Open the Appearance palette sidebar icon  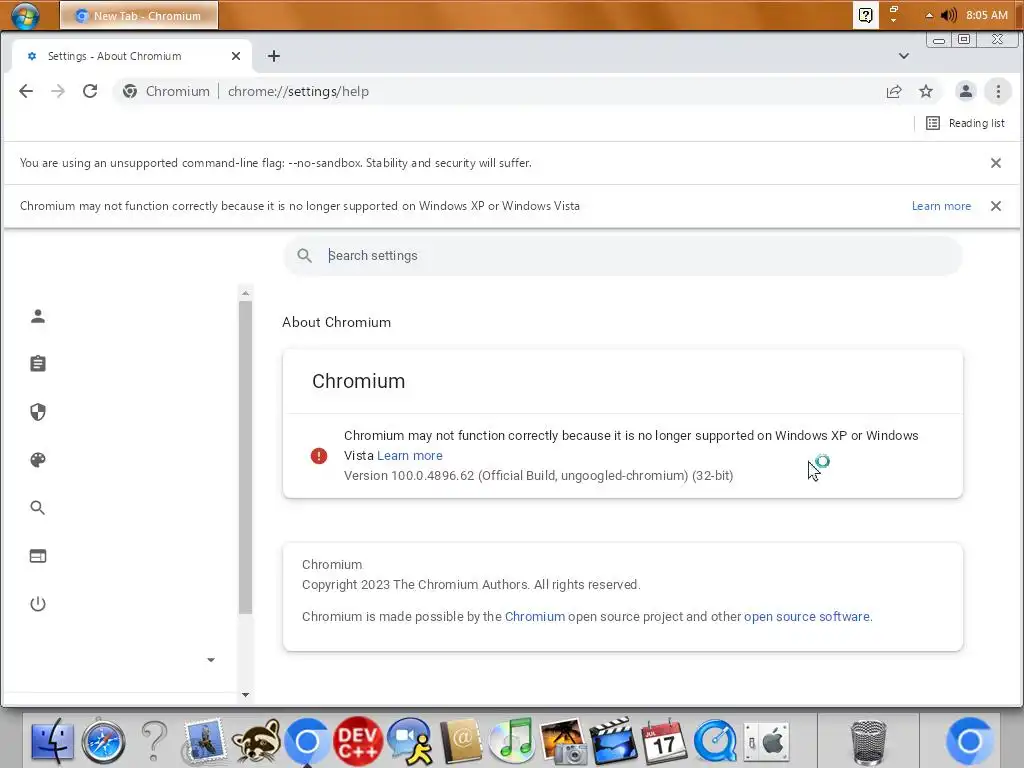tap(38, 460)
